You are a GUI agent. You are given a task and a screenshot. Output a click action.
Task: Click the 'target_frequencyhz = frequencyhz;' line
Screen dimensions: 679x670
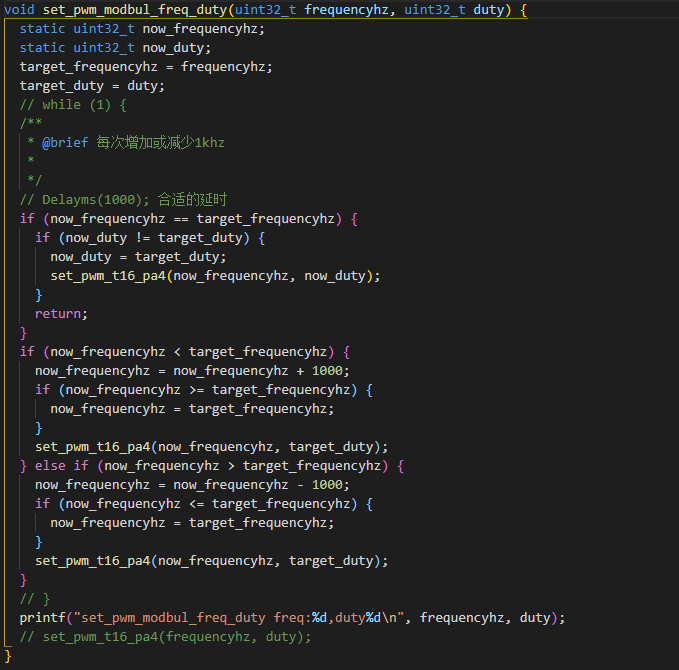[x=146, y=67]
